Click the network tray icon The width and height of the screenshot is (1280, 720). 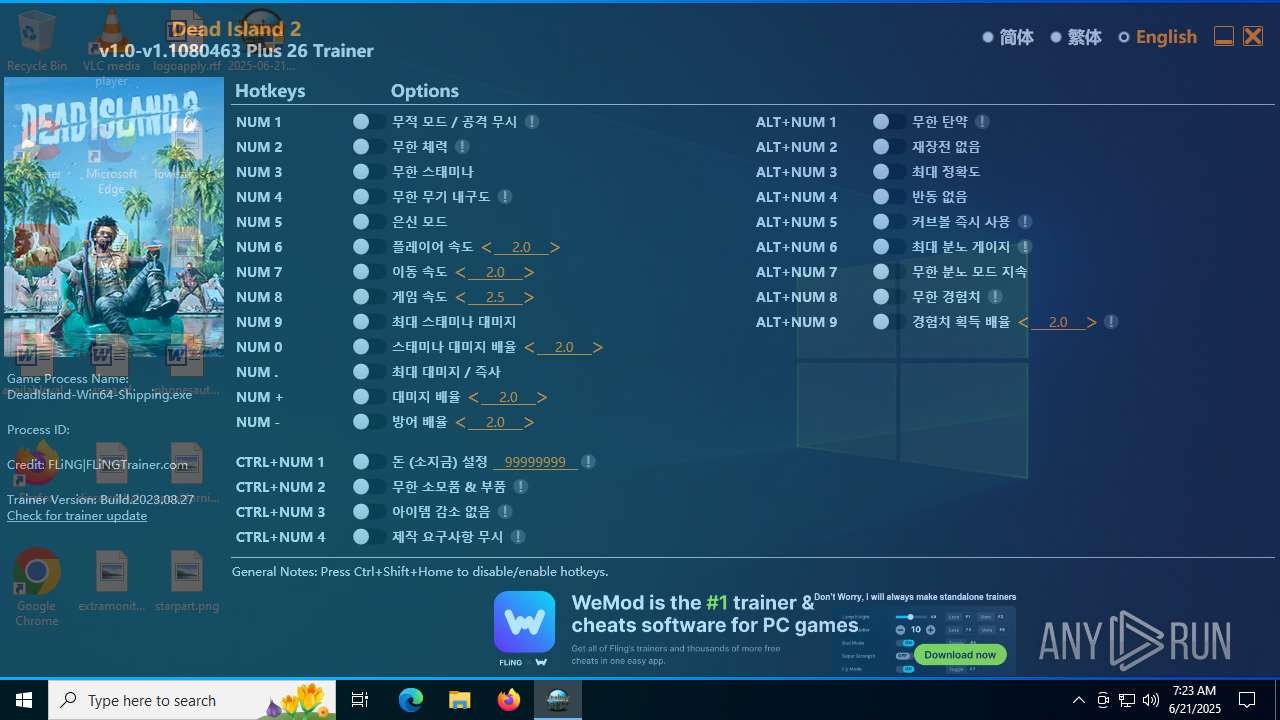click(1127, 700)
